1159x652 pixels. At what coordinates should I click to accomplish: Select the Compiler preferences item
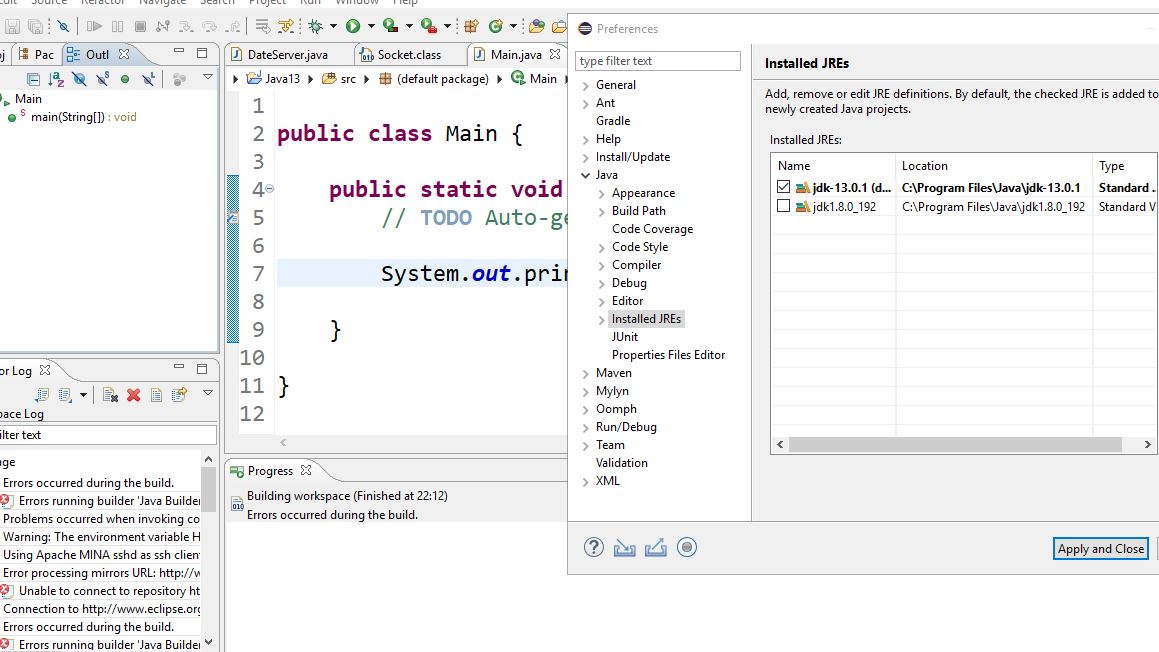tap(636, 265)
